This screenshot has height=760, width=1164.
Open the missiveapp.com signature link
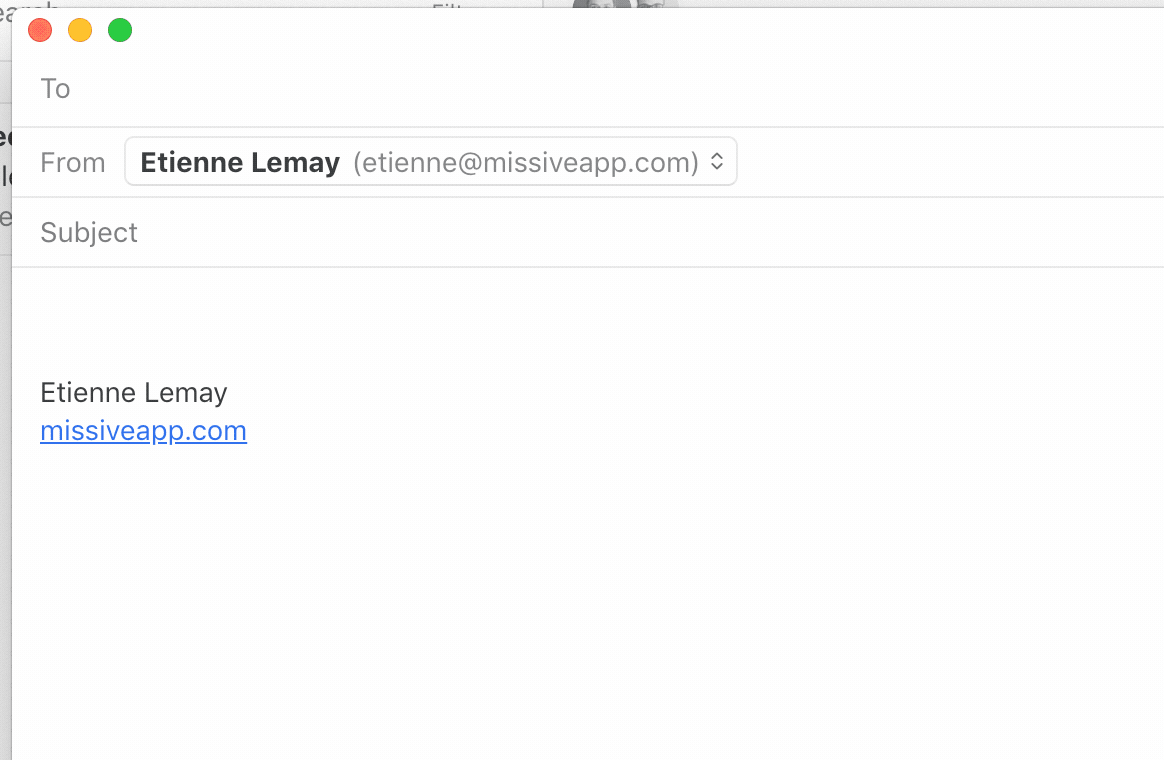[x=143, y=431]
